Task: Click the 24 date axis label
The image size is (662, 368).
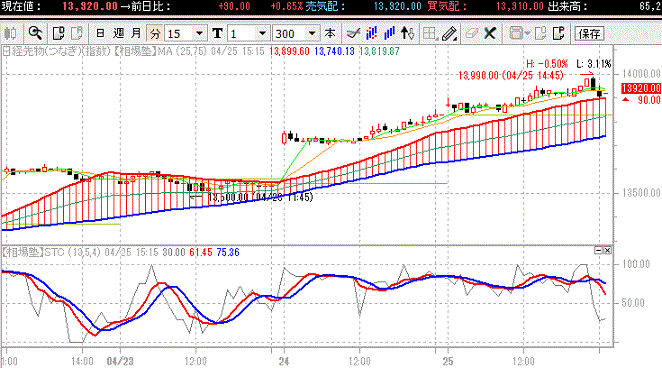Action: point(284,361)
